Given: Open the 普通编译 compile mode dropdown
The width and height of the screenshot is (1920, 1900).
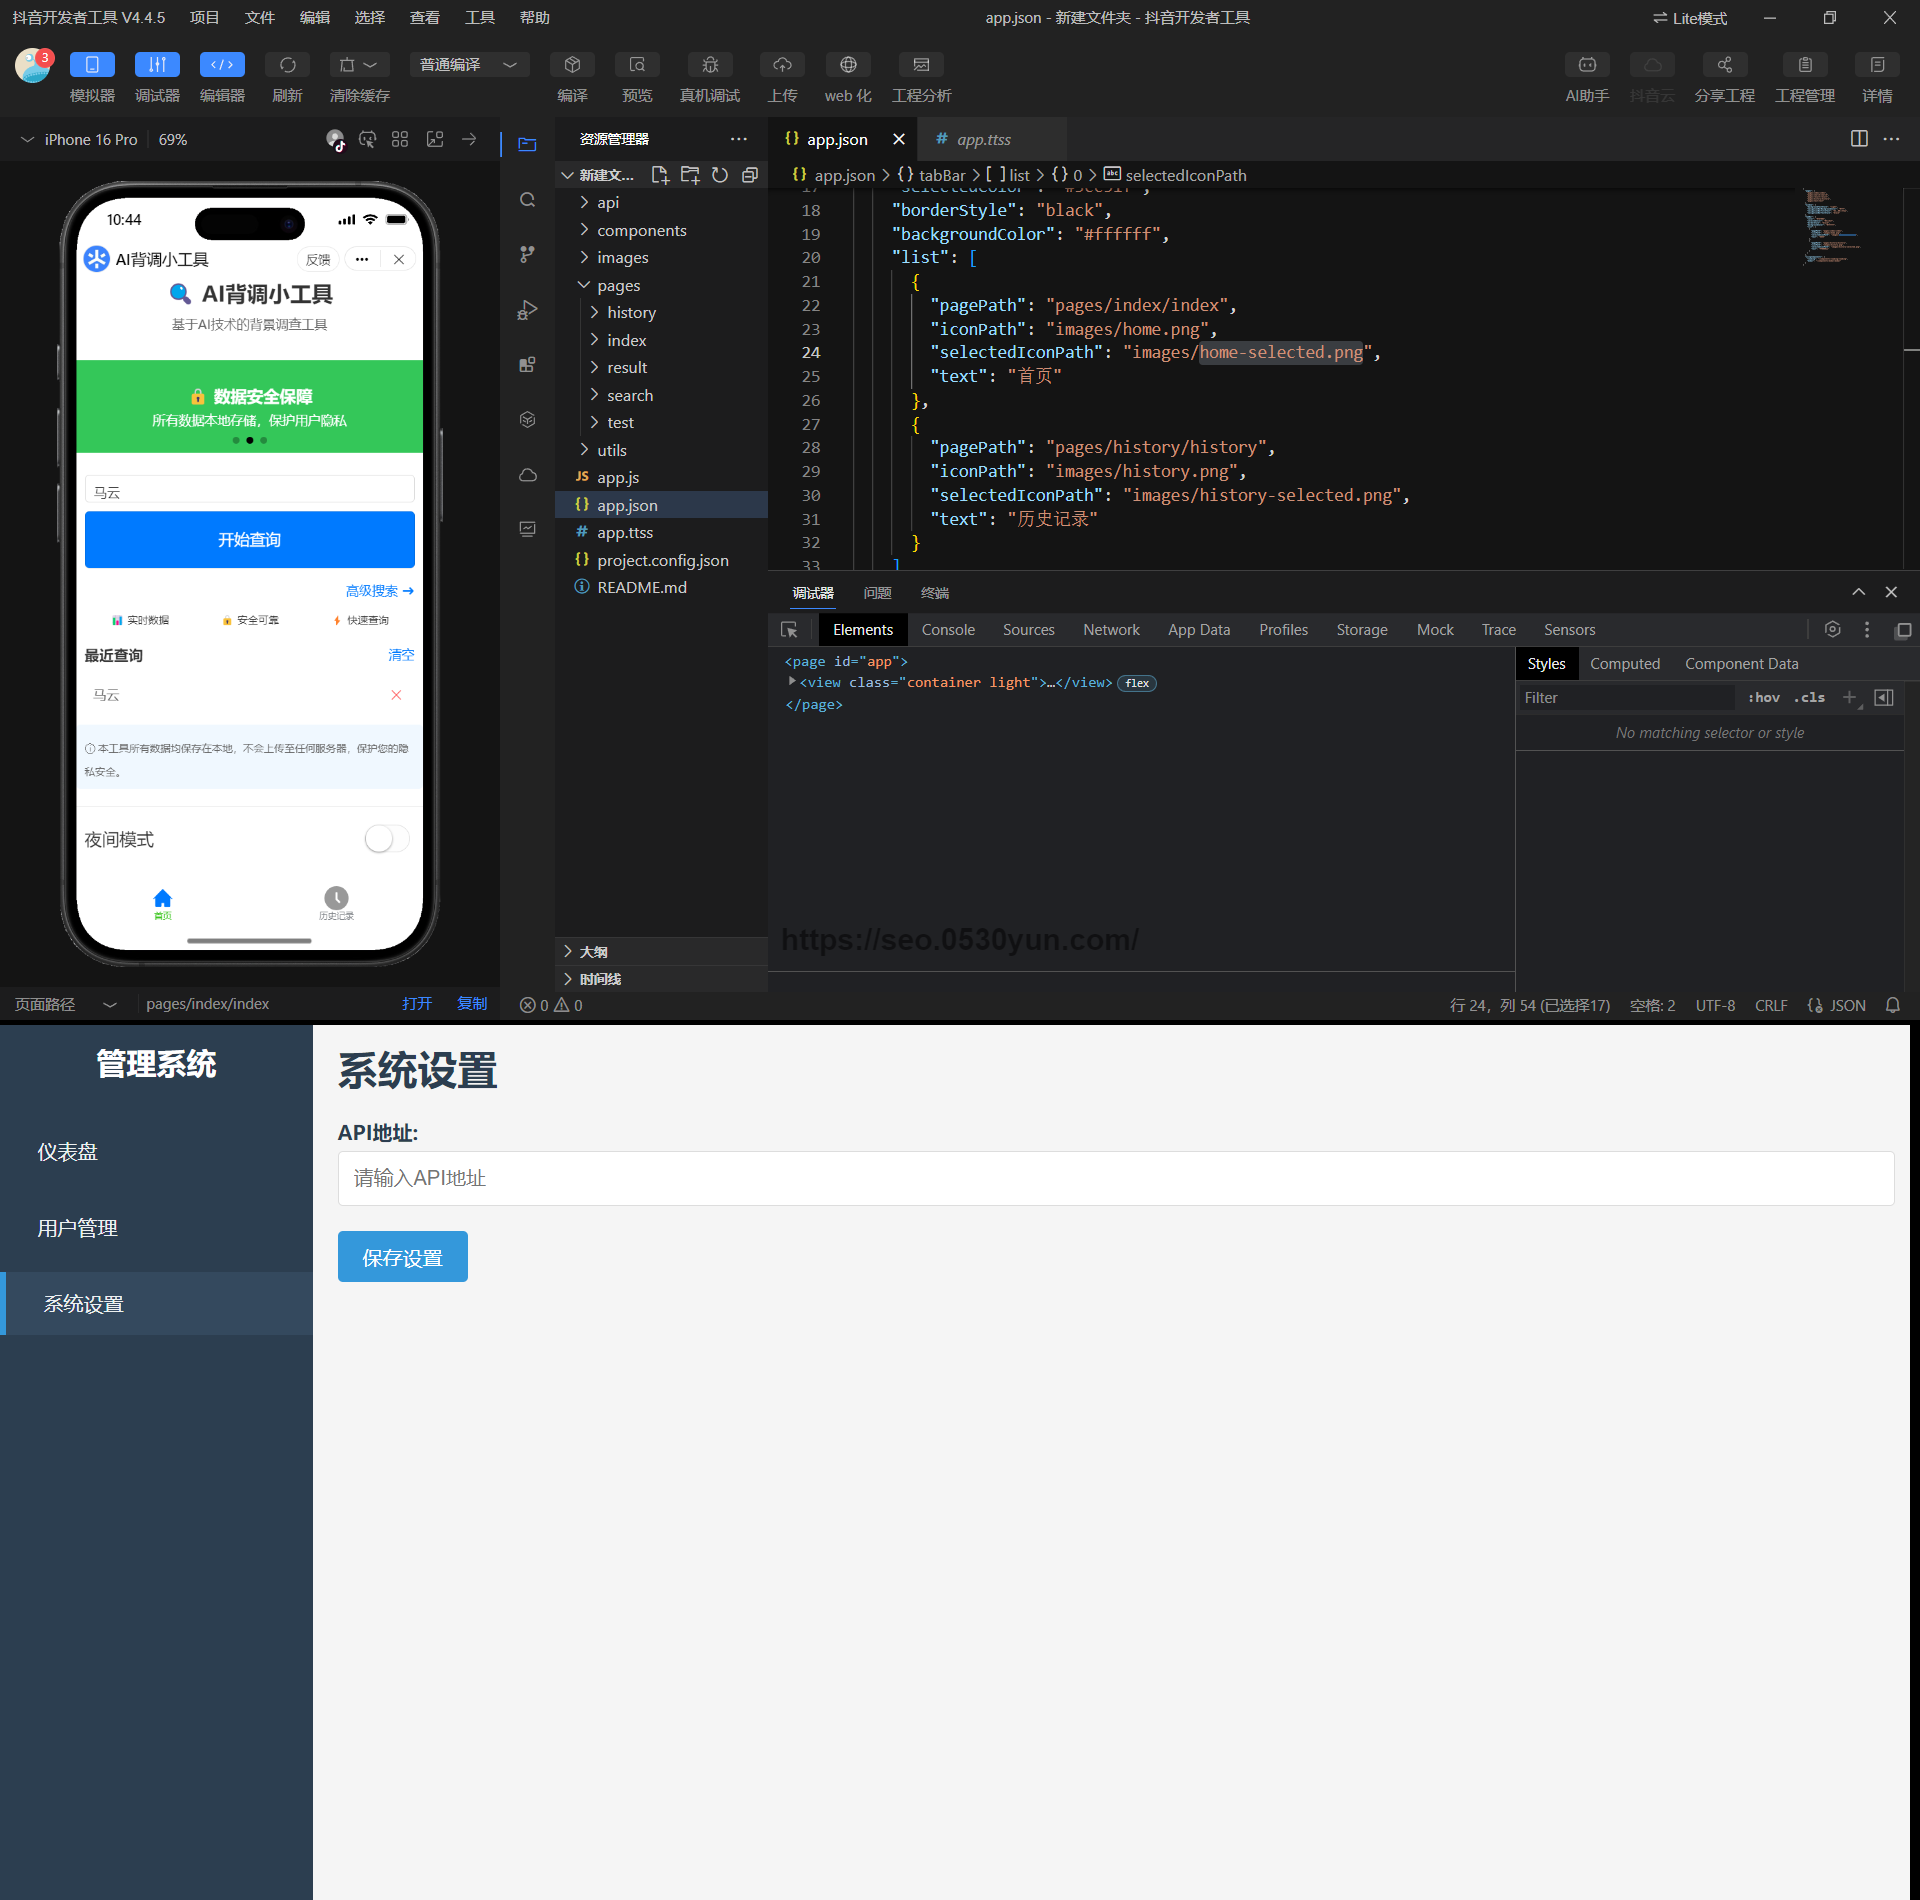Looking at the screenshot, I should (468, 65).
